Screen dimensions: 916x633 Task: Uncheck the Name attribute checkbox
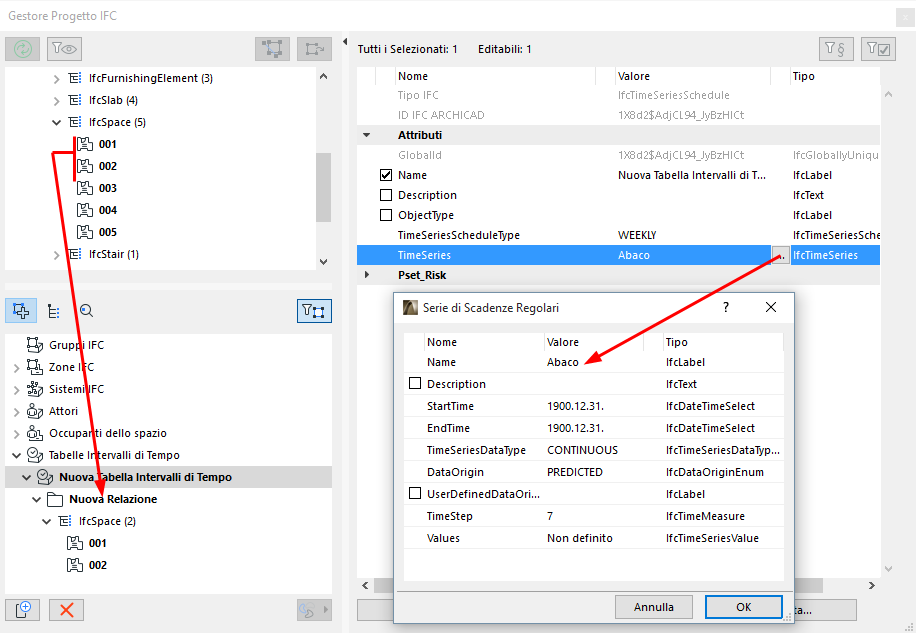pos(386,175)
